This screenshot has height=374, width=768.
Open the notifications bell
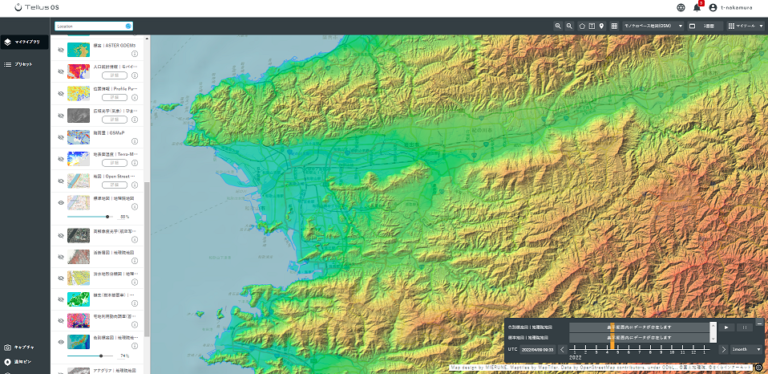pyautogui.click(x=697, y=8)
